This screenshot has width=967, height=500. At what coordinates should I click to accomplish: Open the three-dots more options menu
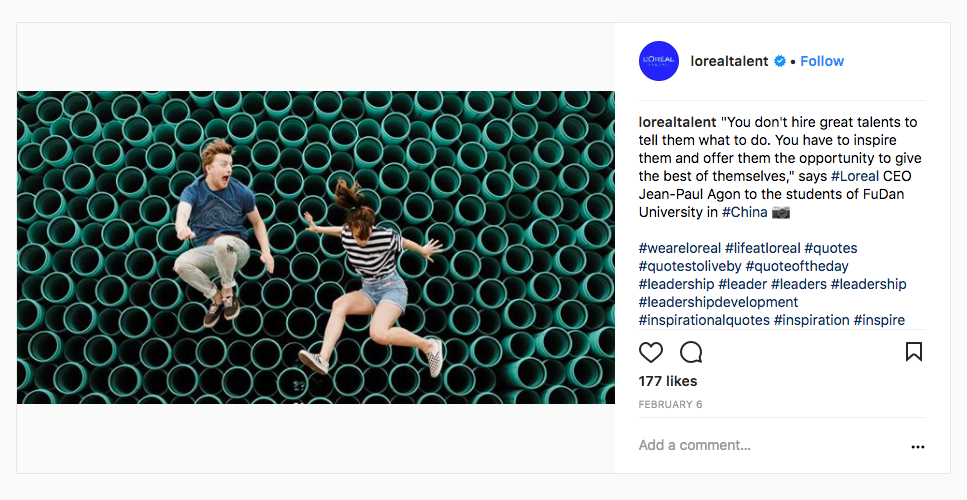918,447
